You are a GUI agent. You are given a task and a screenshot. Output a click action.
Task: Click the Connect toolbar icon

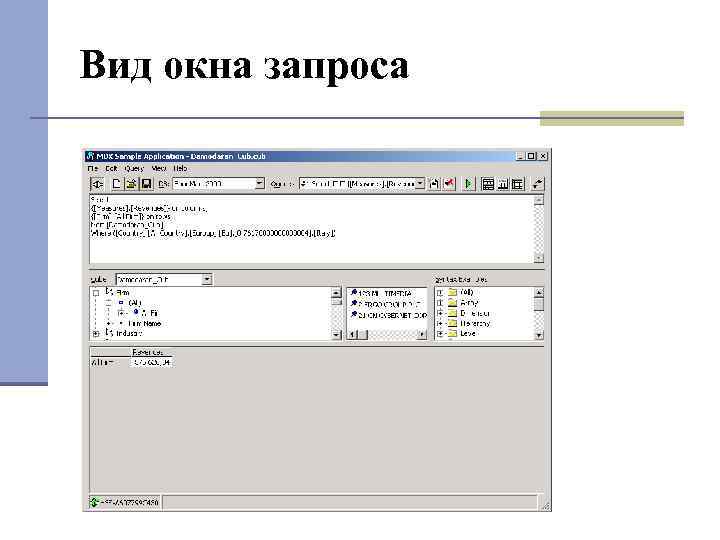97,184
